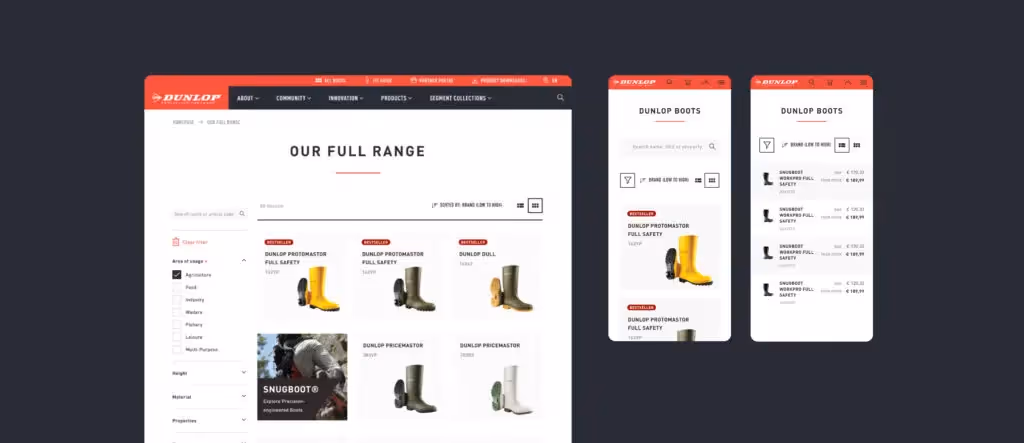The width and height of the screenshot is (1024, 443).
Task: Open the Products navigation menu
Action: click(x=396, y=98)
